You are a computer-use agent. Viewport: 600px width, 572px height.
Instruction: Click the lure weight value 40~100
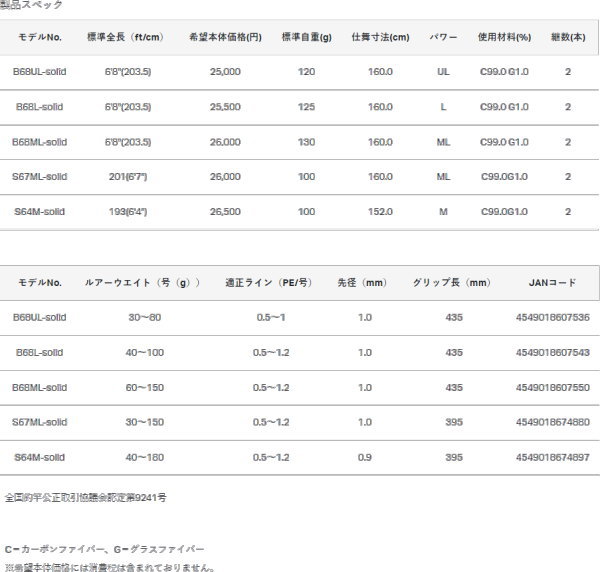point(145,352)
